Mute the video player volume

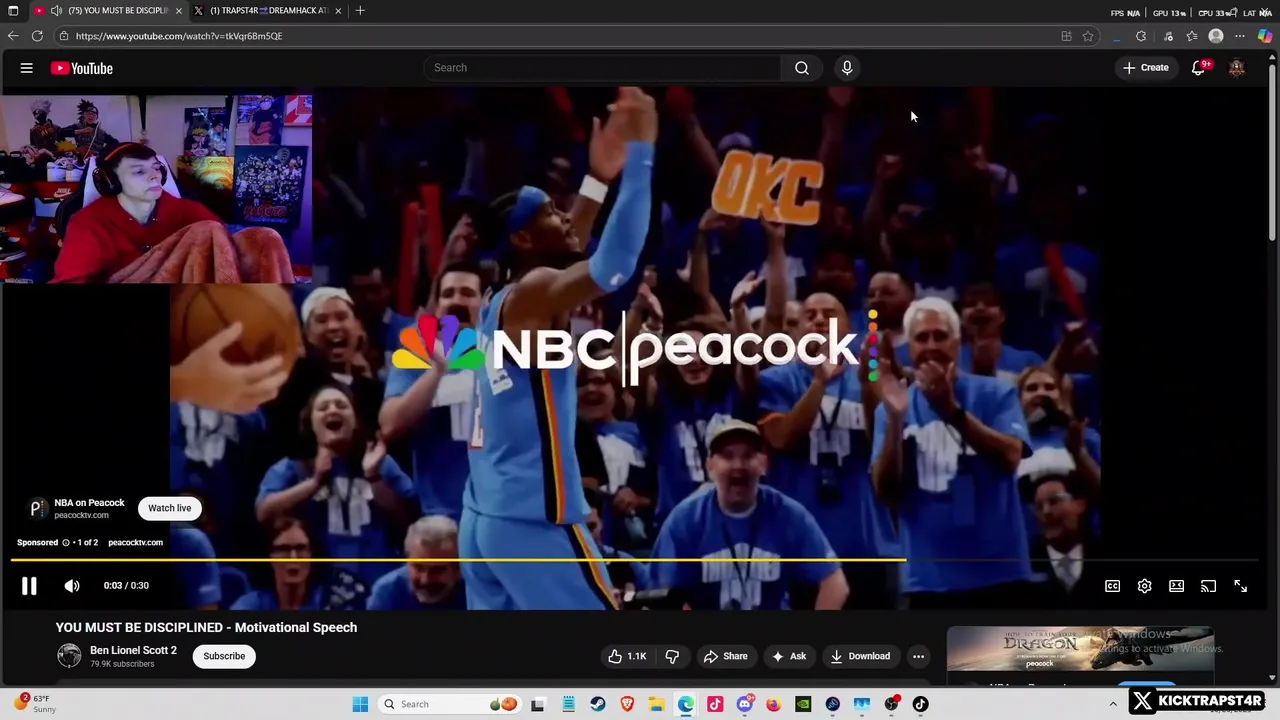[72, 586]
